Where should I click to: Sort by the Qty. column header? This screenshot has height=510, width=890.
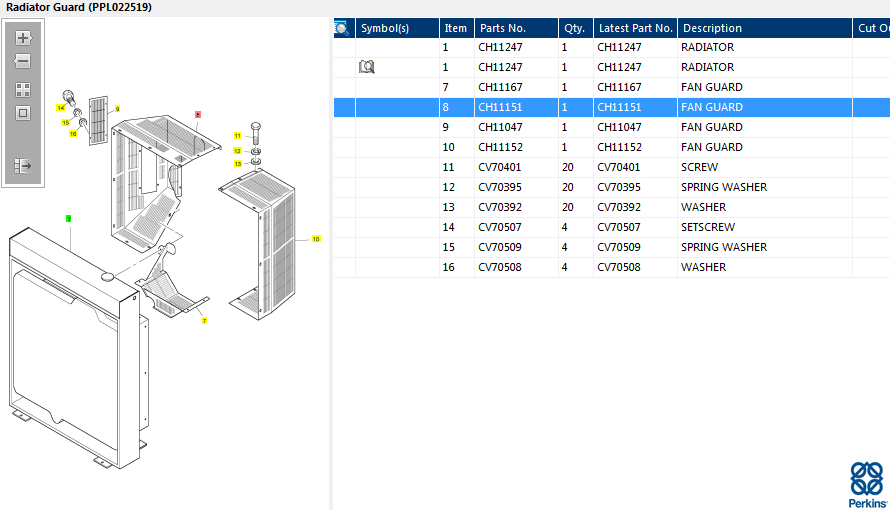coord(576,28)
